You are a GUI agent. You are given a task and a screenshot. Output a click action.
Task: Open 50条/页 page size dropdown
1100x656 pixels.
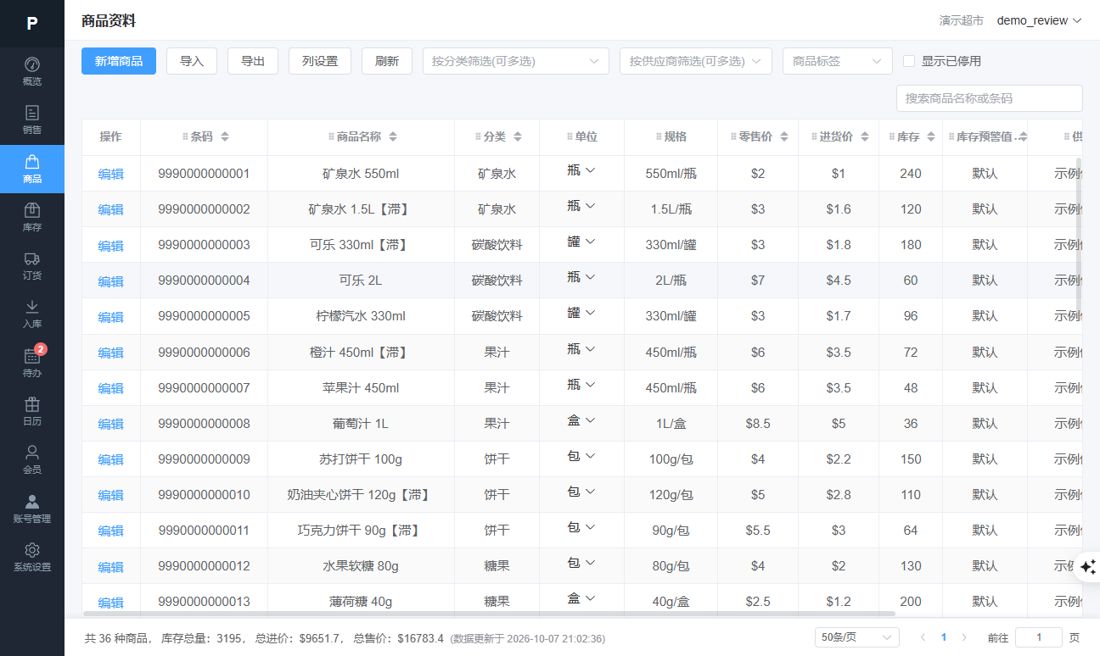[857, 637]
